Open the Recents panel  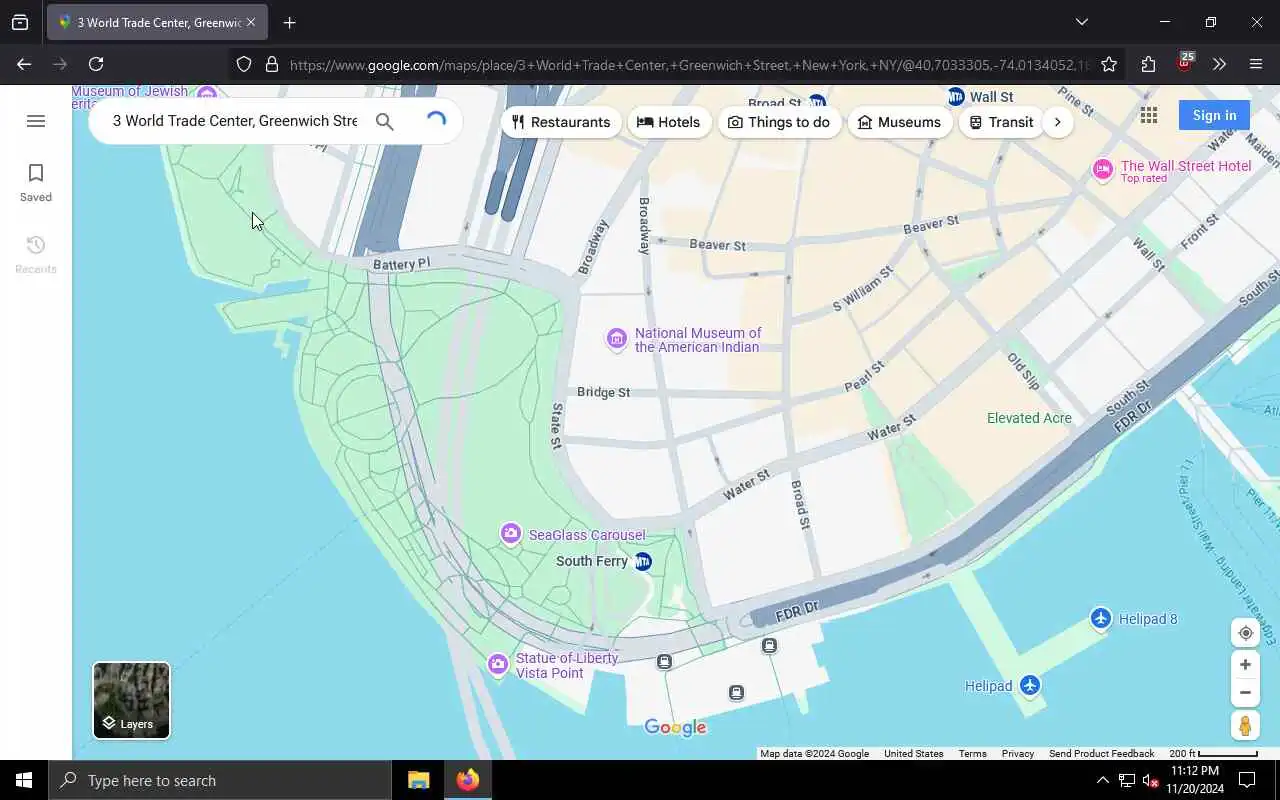[x=36, y=255]
